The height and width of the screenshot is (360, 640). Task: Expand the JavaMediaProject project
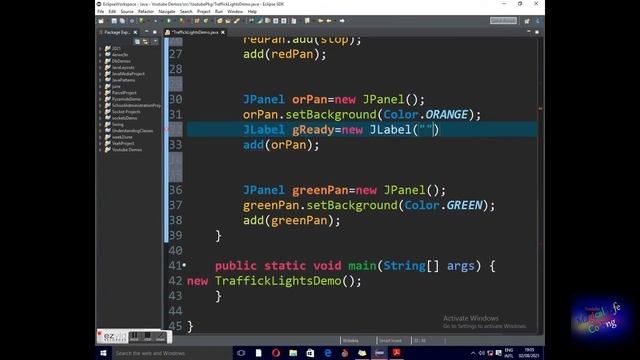[100, 73]
